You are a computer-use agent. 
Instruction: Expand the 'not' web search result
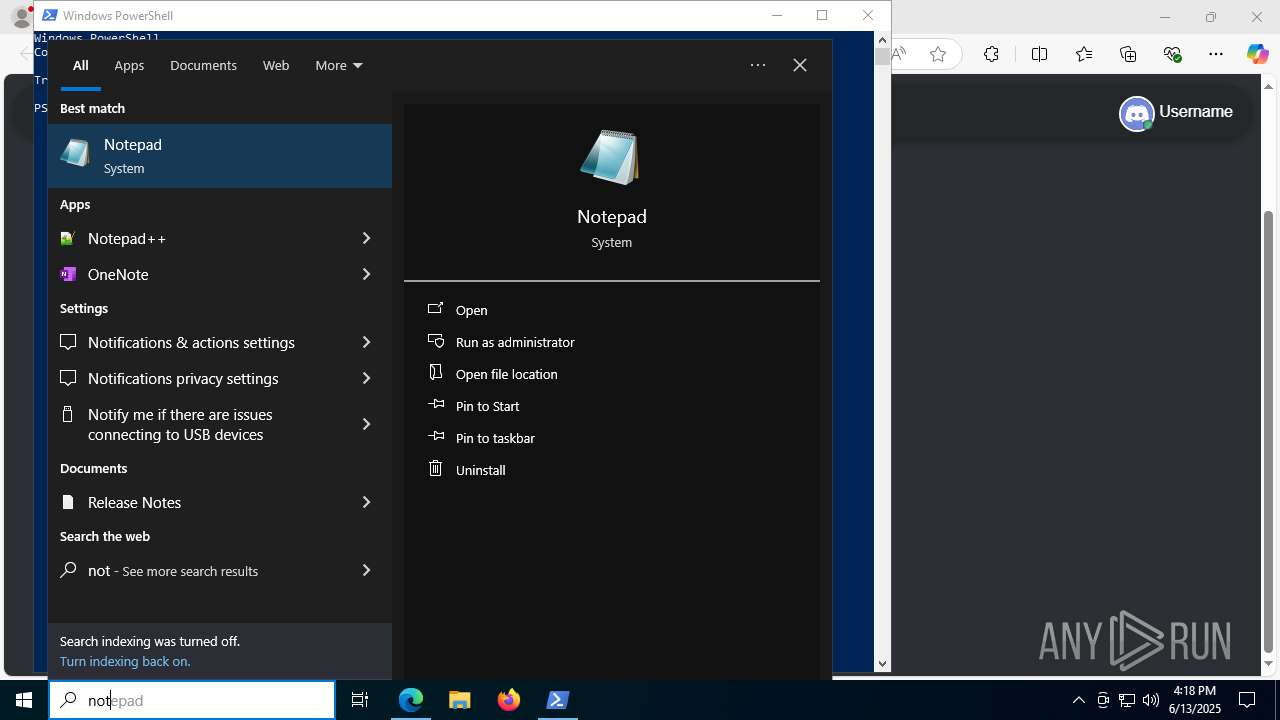tap(366, 570)
